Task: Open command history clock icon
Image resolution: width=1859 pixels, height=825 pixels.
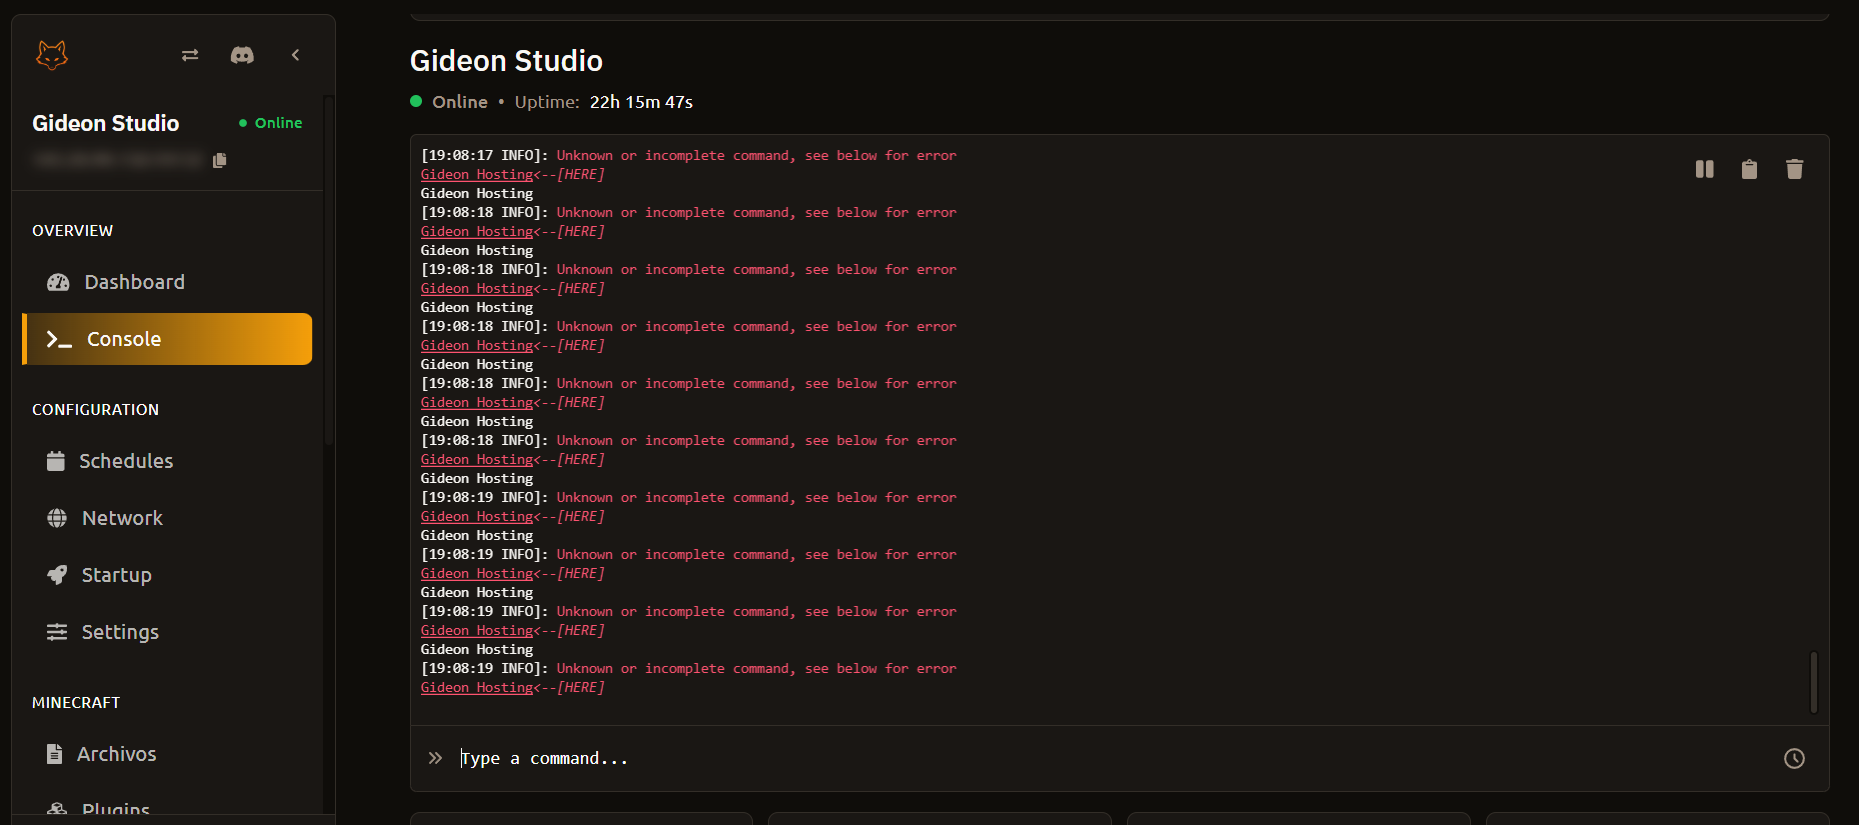Action: [1795, 759]
